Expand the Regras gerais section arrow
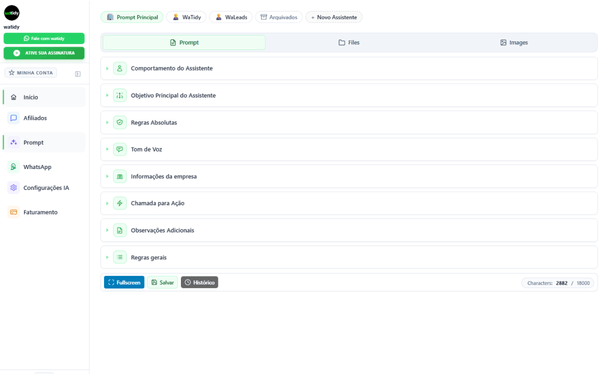This screenshot has width=600, height=375. pos(107,258)
